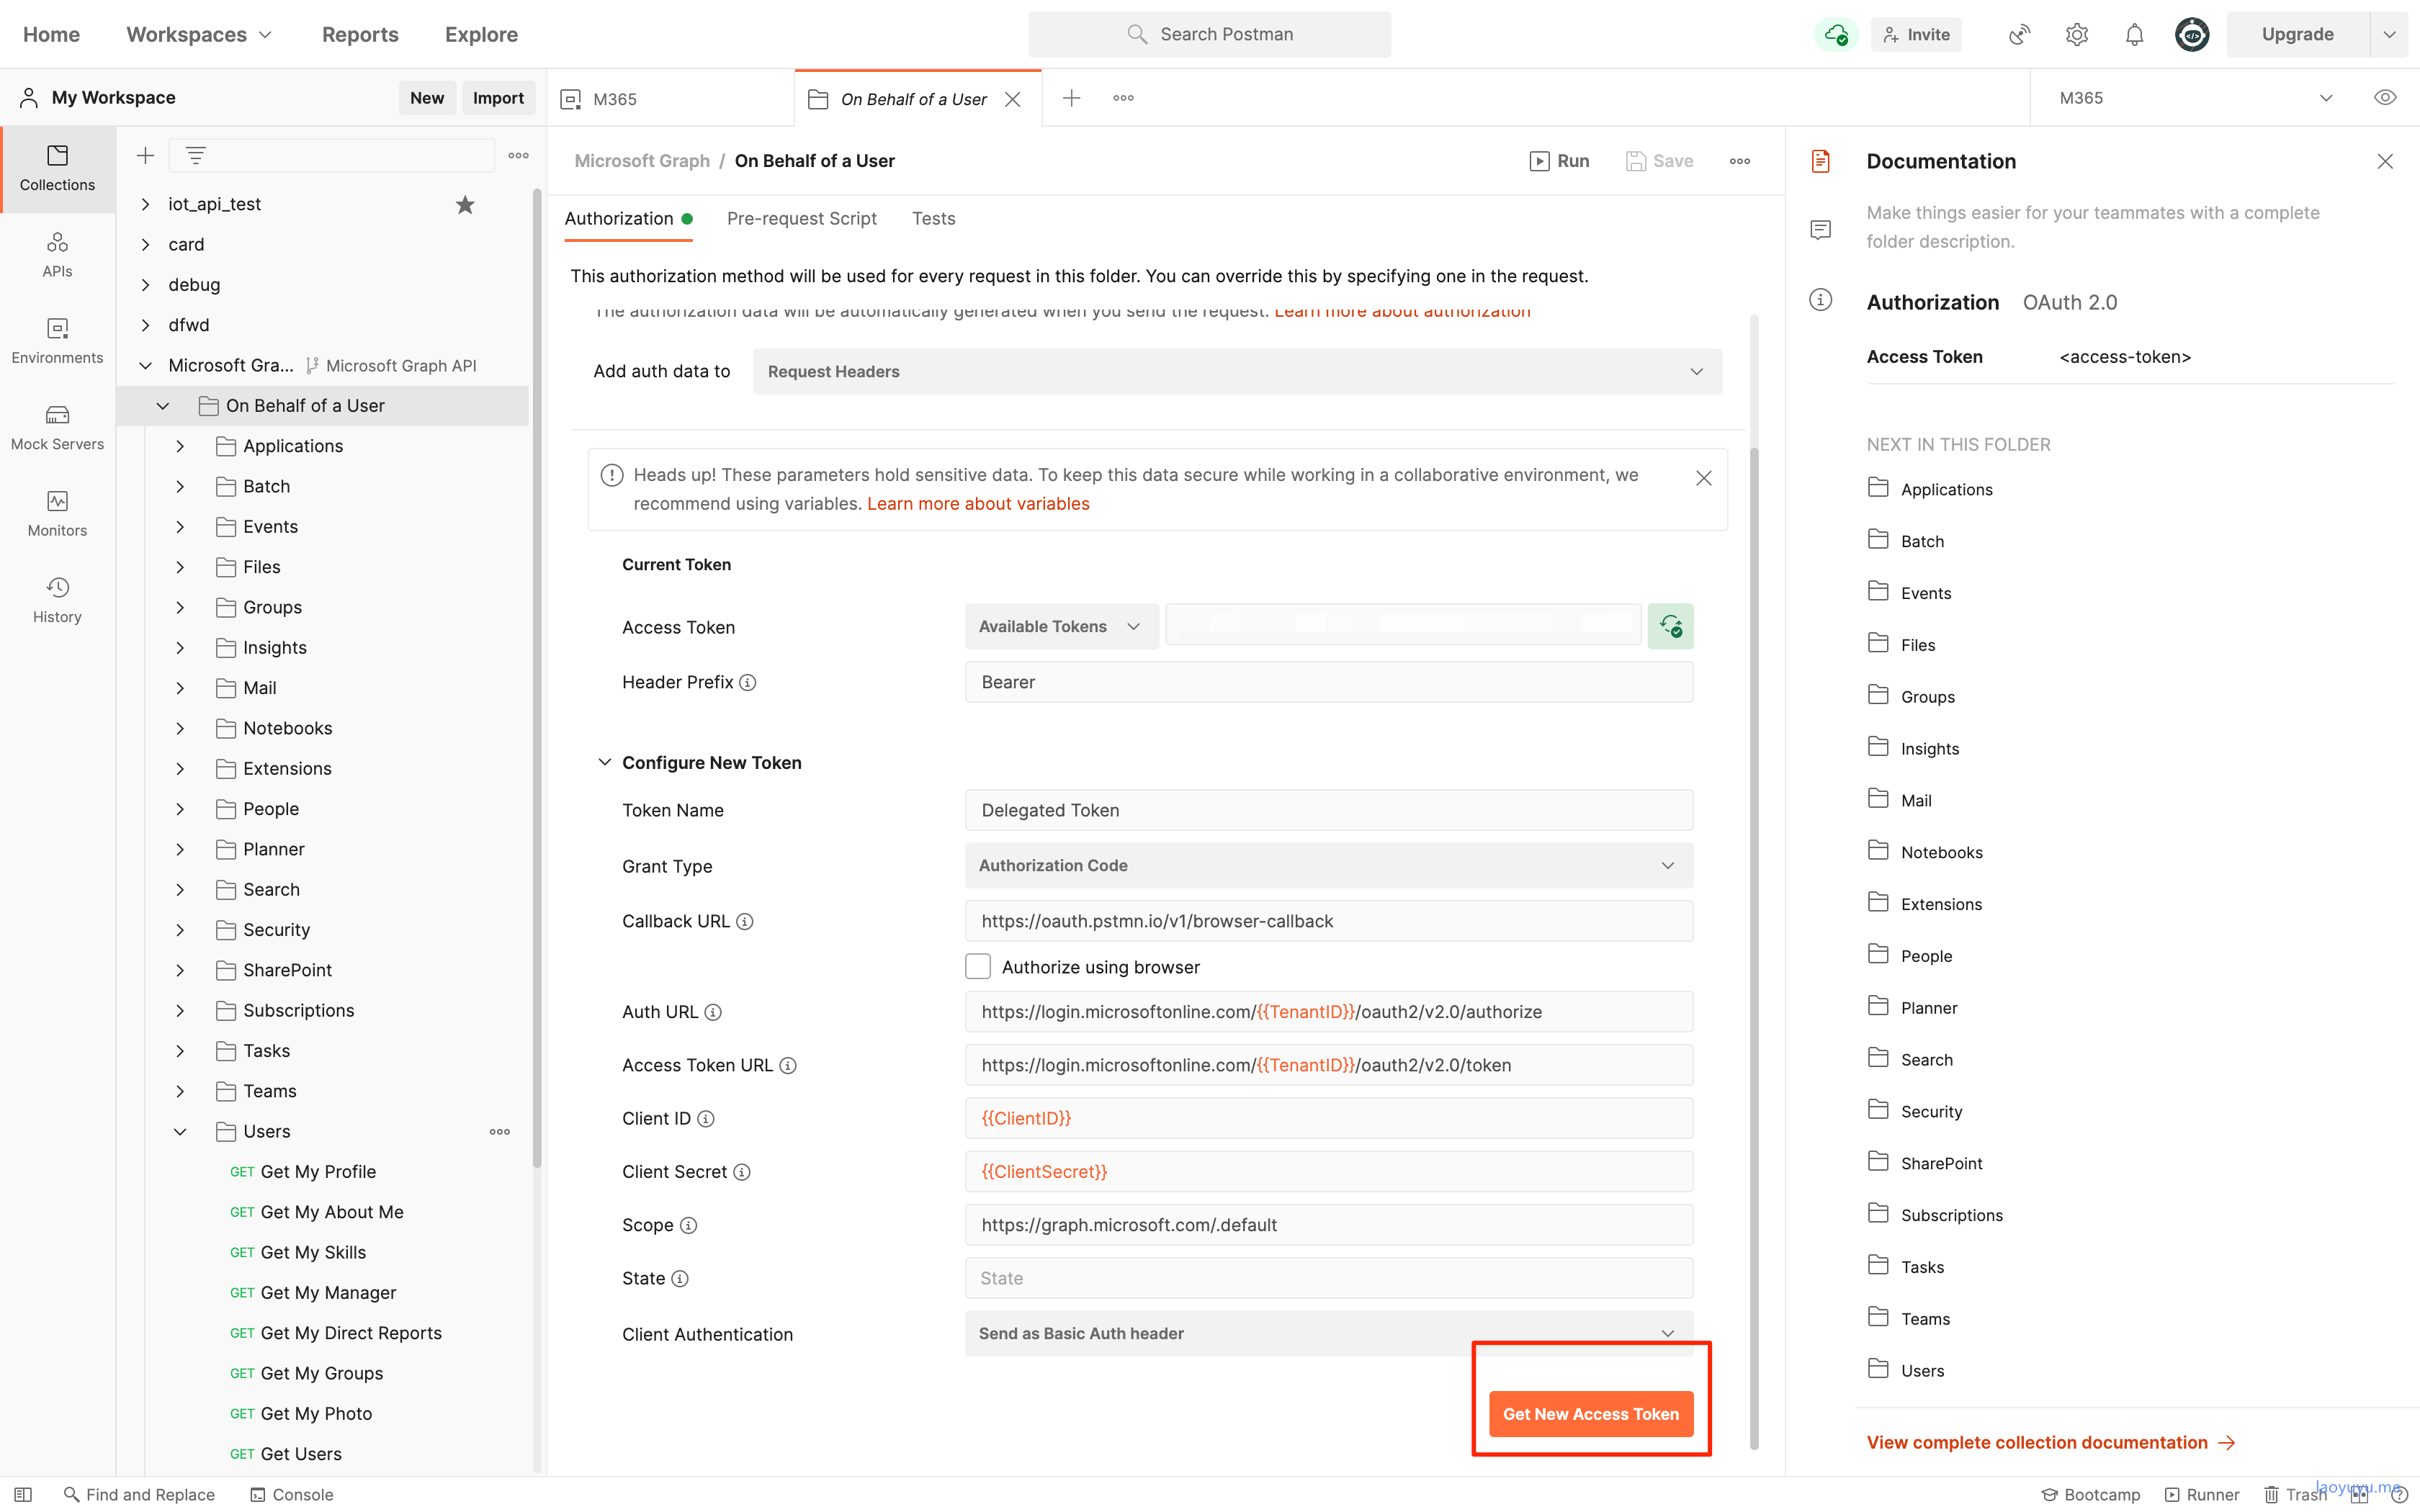Switch to the Tests tab

933,218
